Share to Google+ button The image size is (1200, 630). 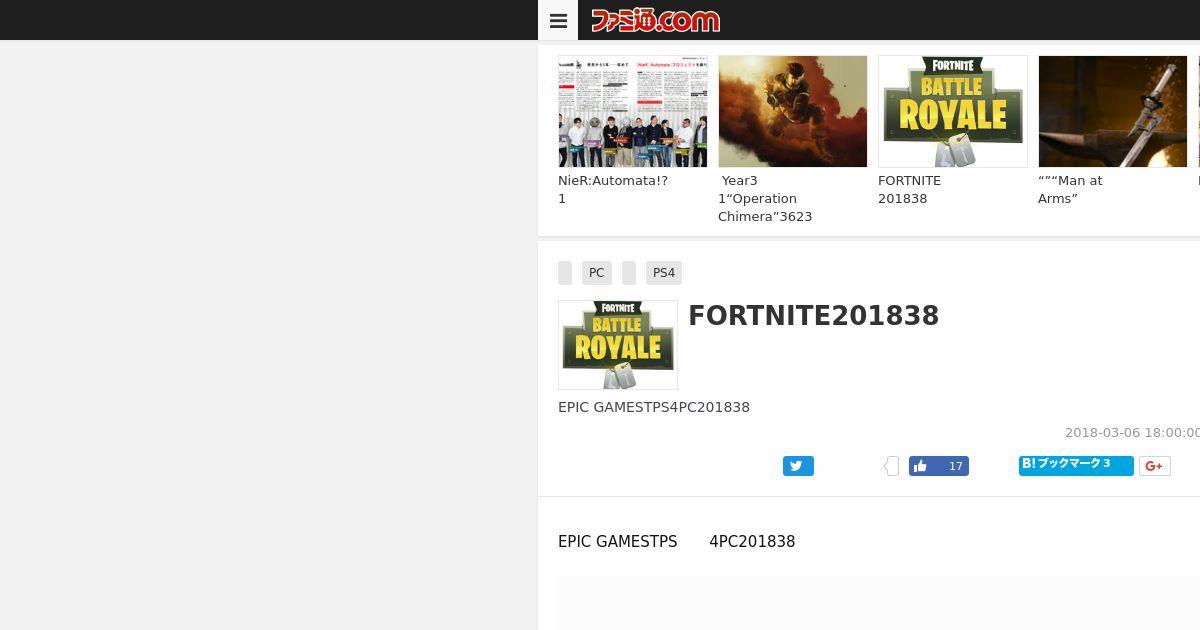pos(1154,466)
